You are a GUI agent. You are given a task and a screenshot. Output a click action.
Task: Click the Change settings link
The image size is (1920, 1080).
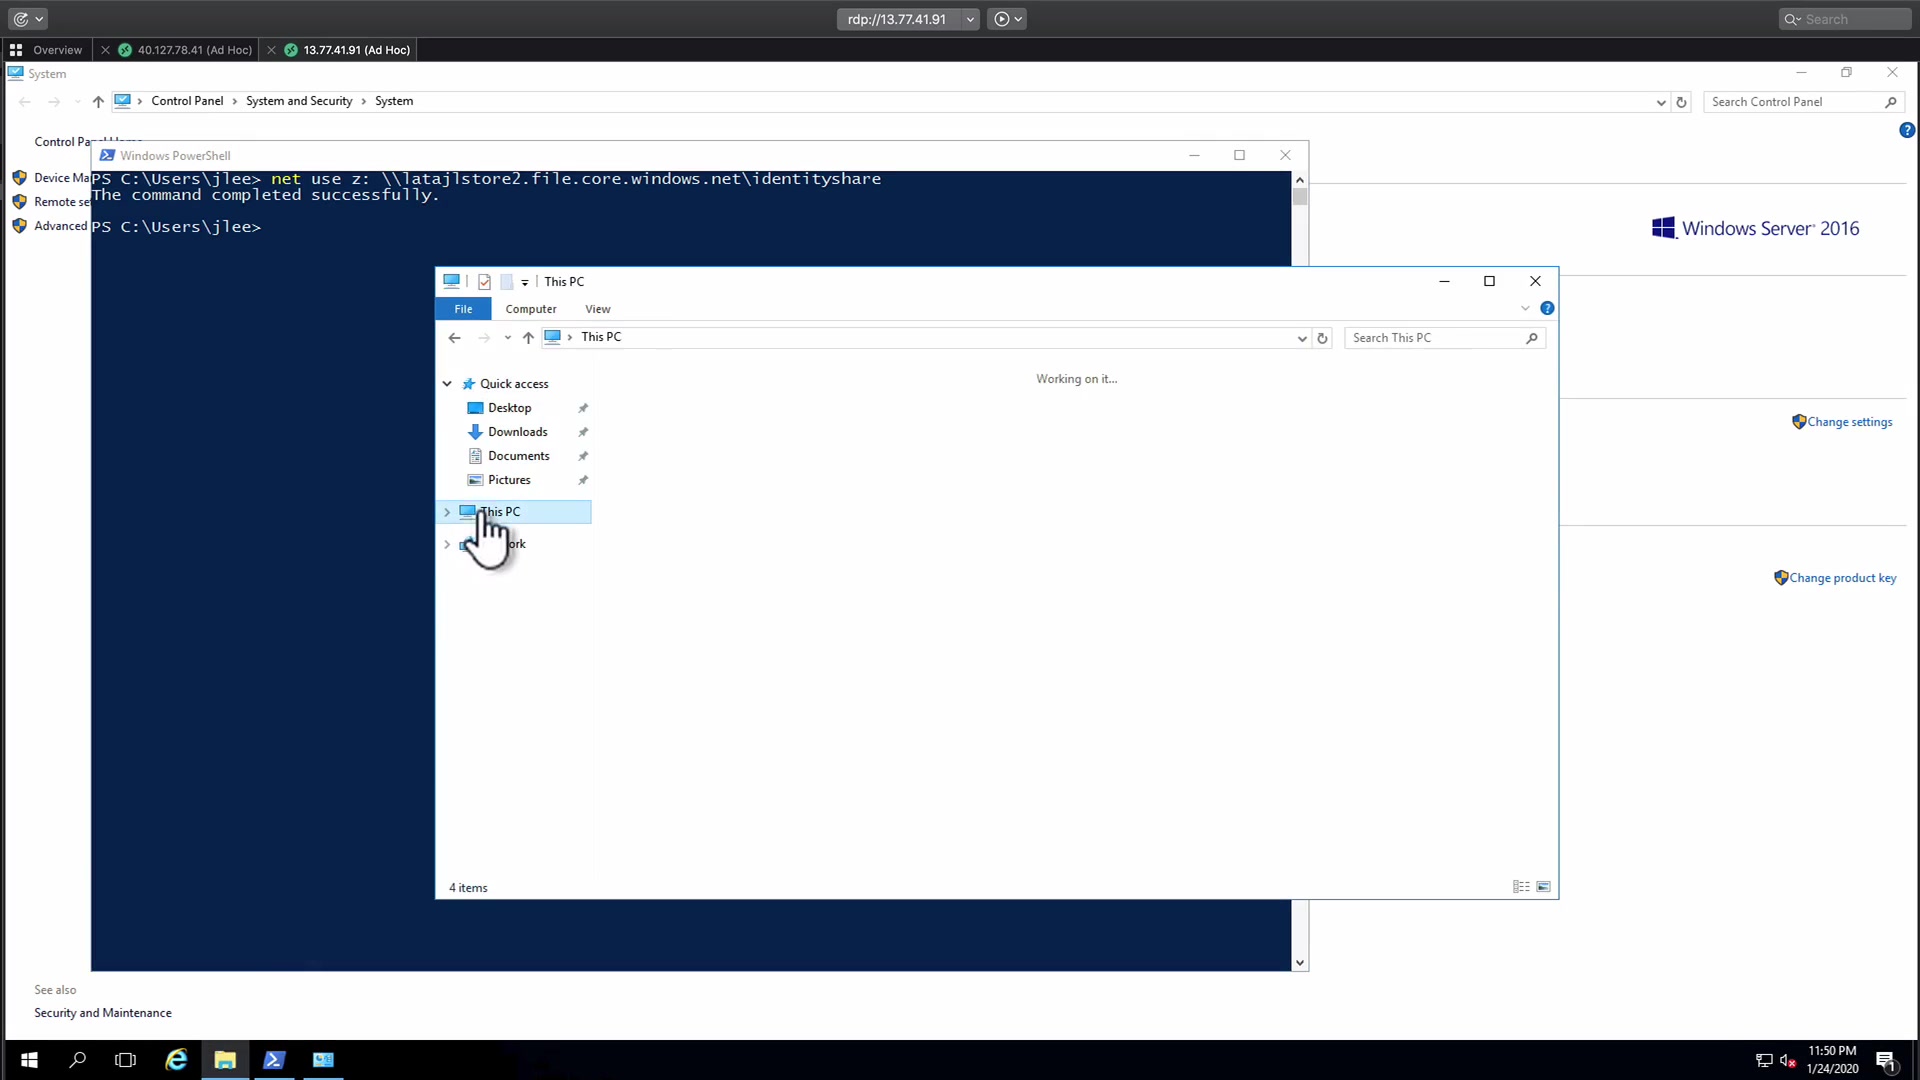[x=1849, y=422]
